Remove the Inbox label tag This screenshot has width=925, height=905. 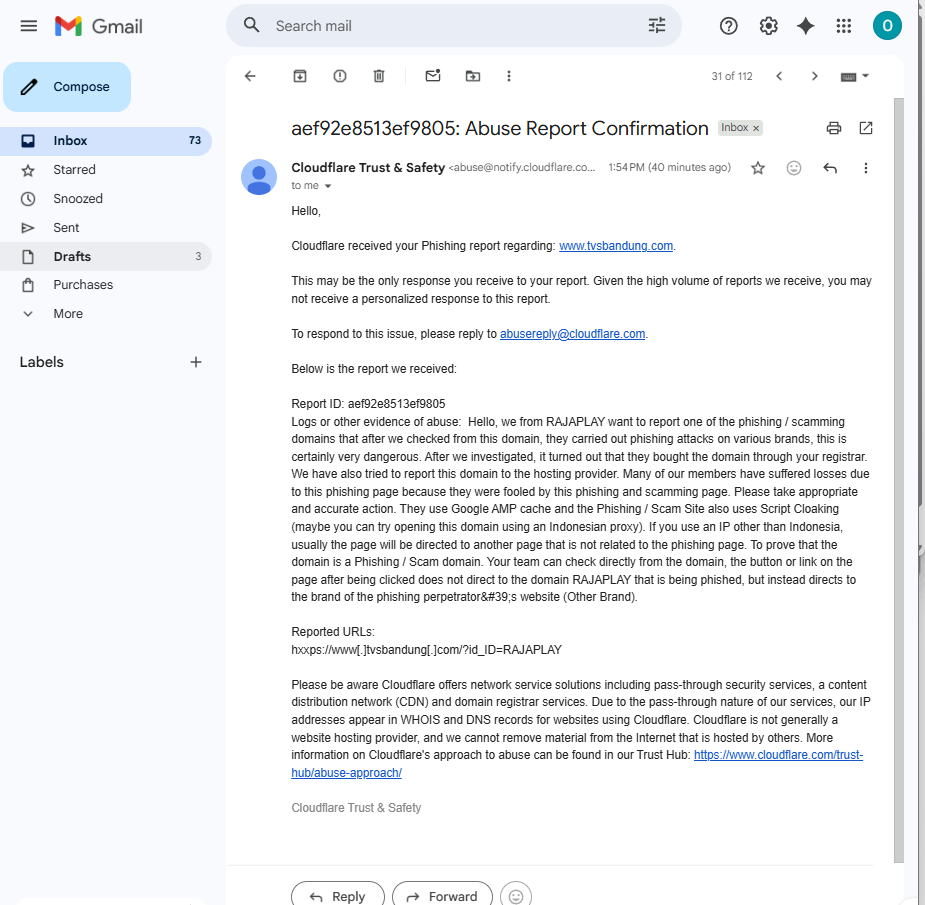click(x=756, y=128)
